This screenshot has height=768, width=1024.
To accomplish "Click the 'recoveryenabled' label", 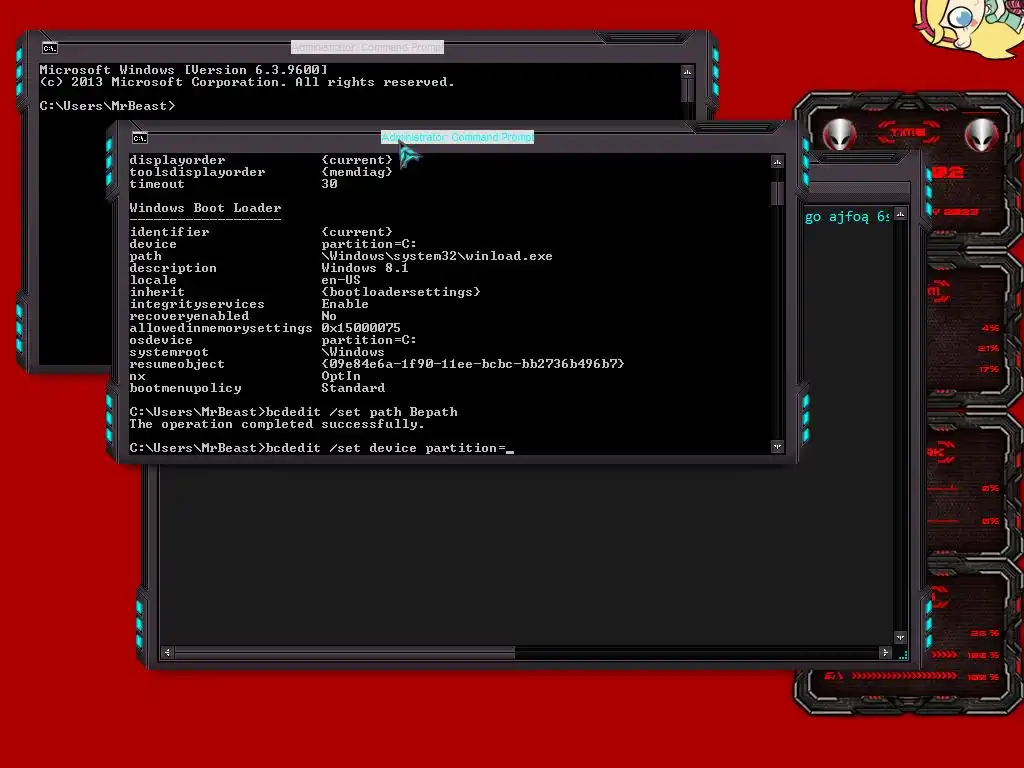I will (x=189, y=316).
